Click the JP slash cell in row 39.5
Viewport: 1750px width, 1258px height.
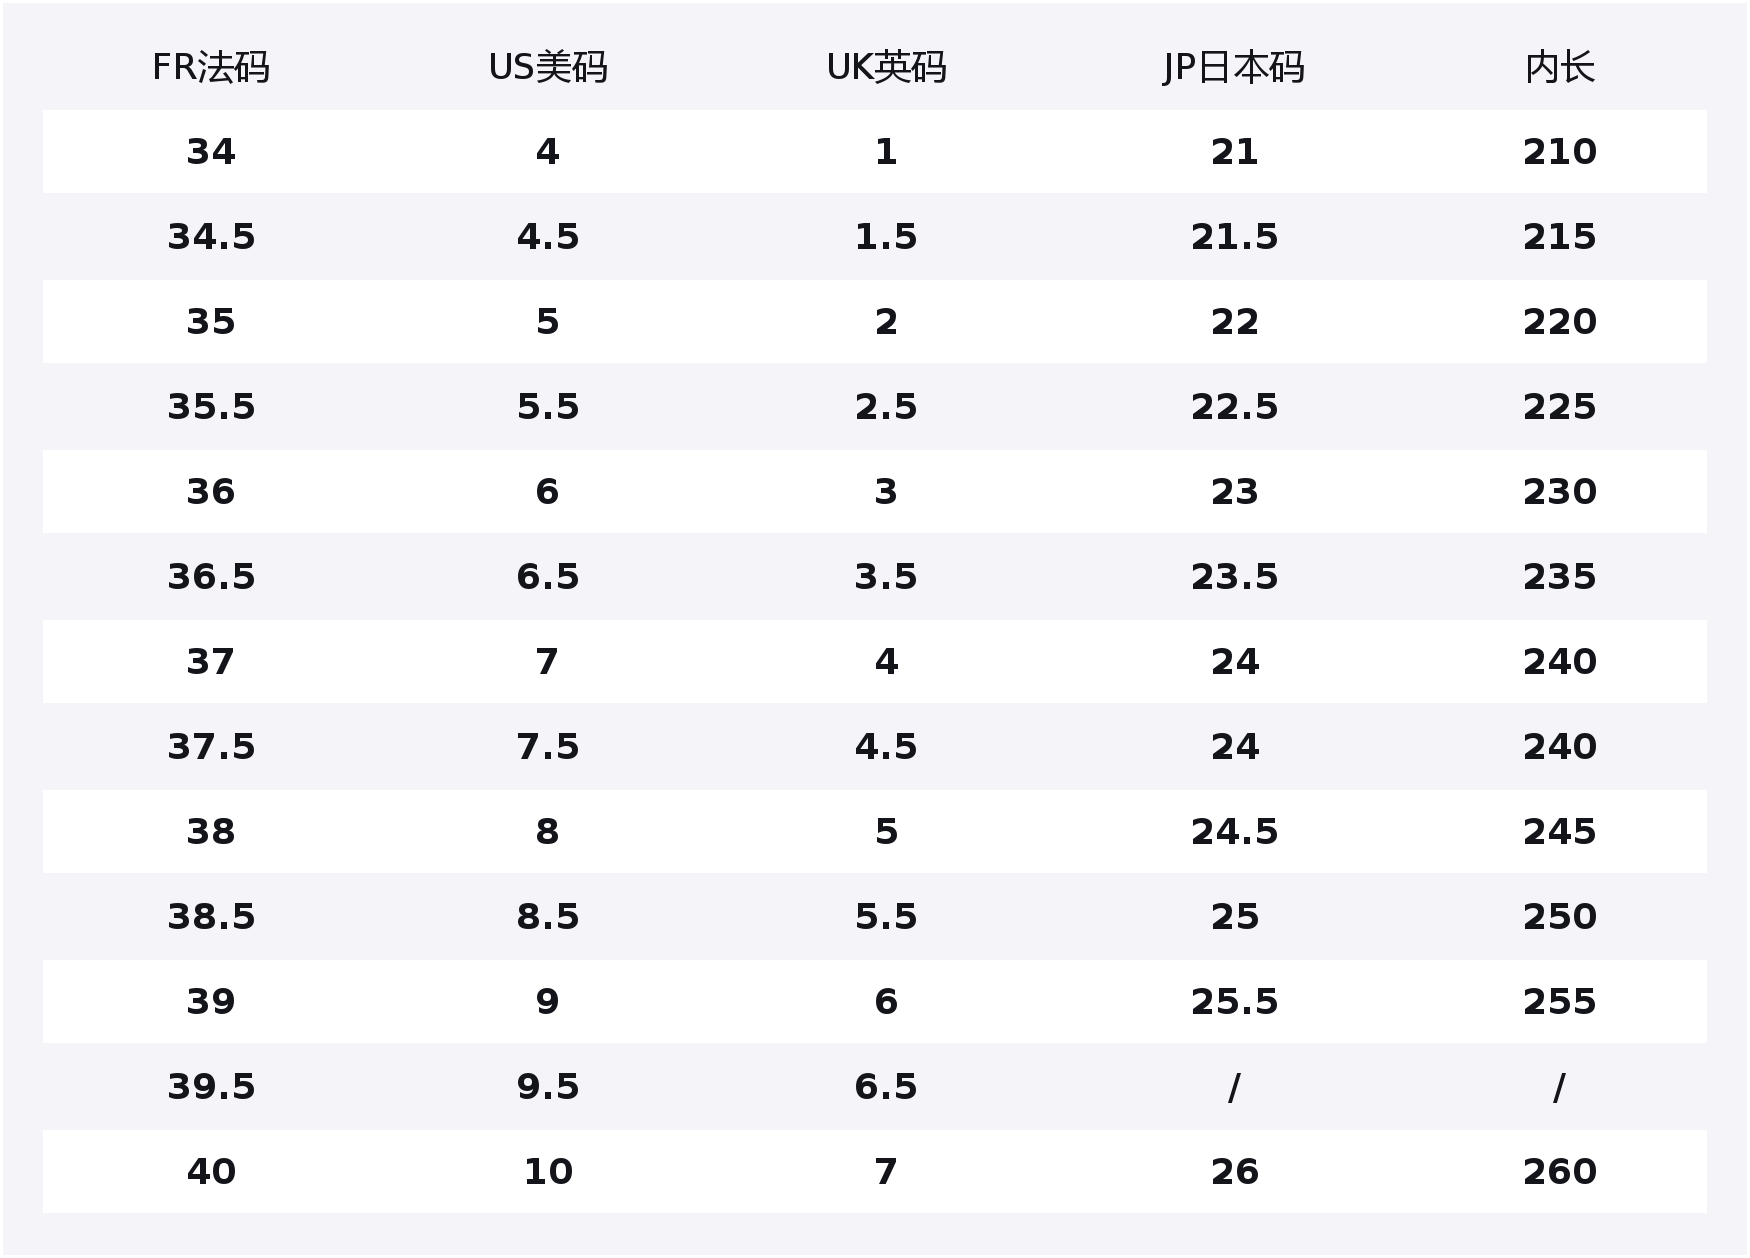[1234, 1087]
